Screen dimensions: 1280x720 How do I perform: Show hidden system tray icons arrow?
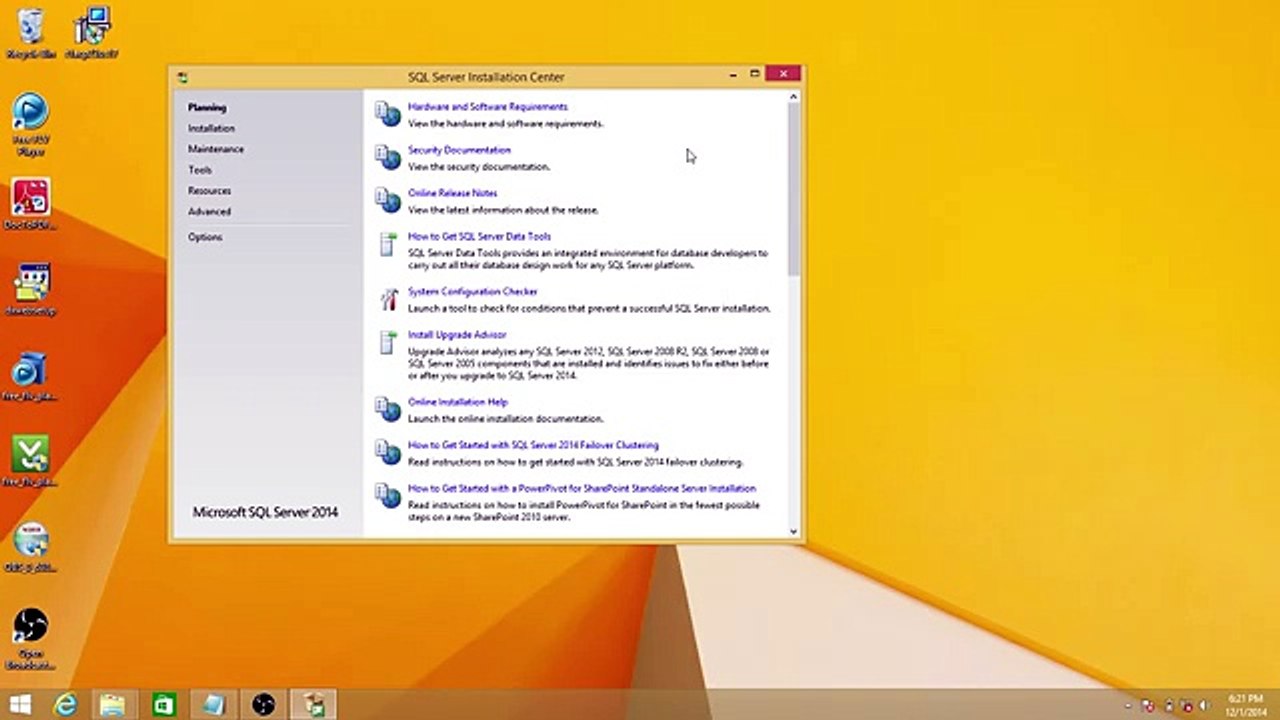click(x=1129, y=706)
